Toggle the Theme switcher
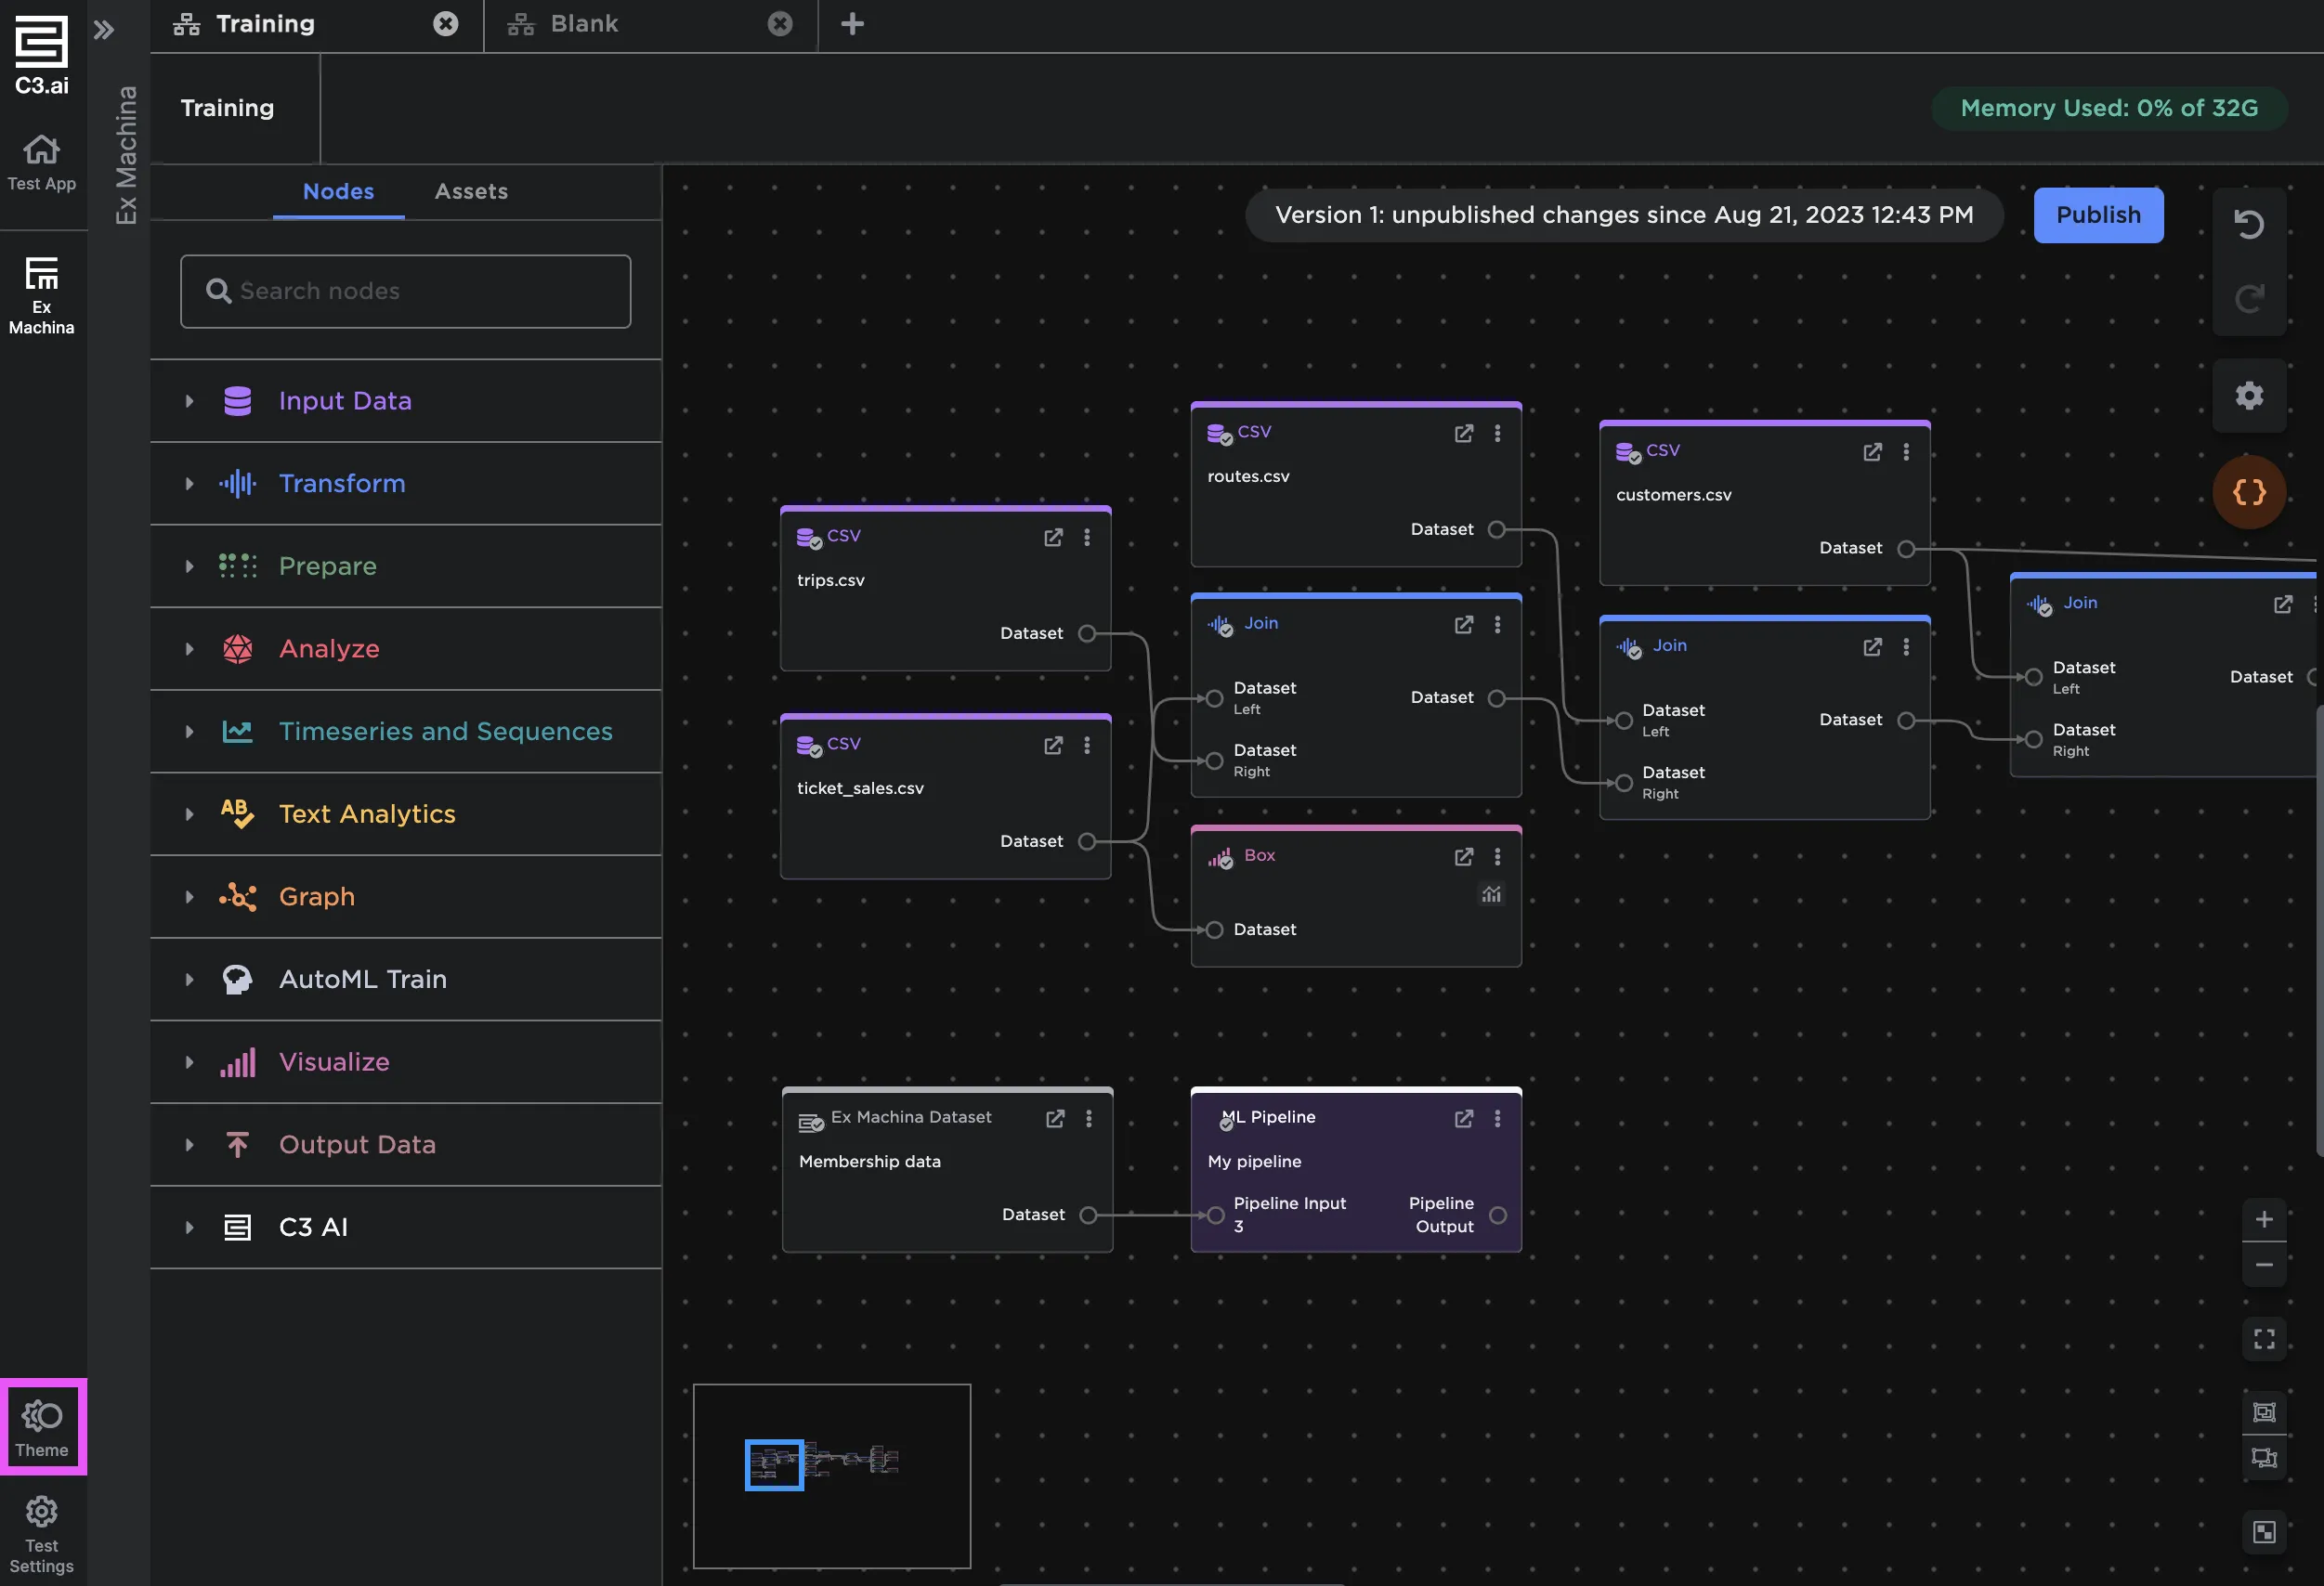Viewport: 2324px width, 1586px height. [42, 1427]
